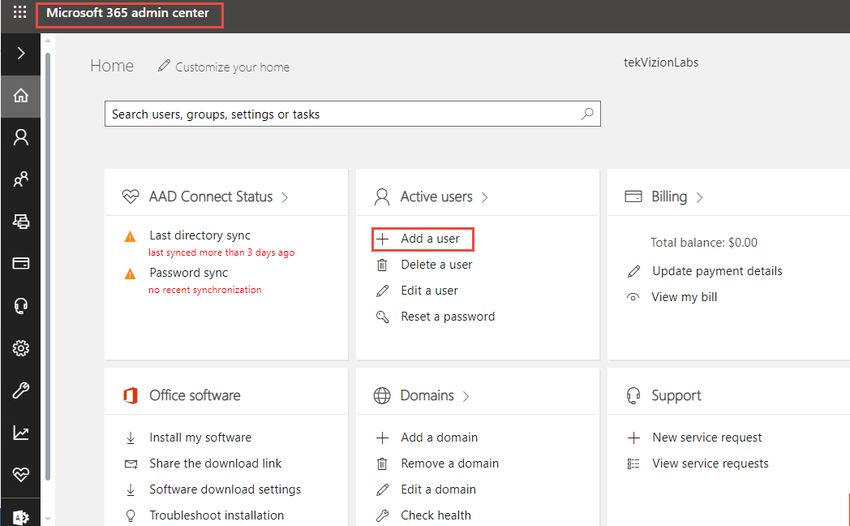Open AAD Connect Status card chevron
Viewport: 850px width, 526px height.
285,197
